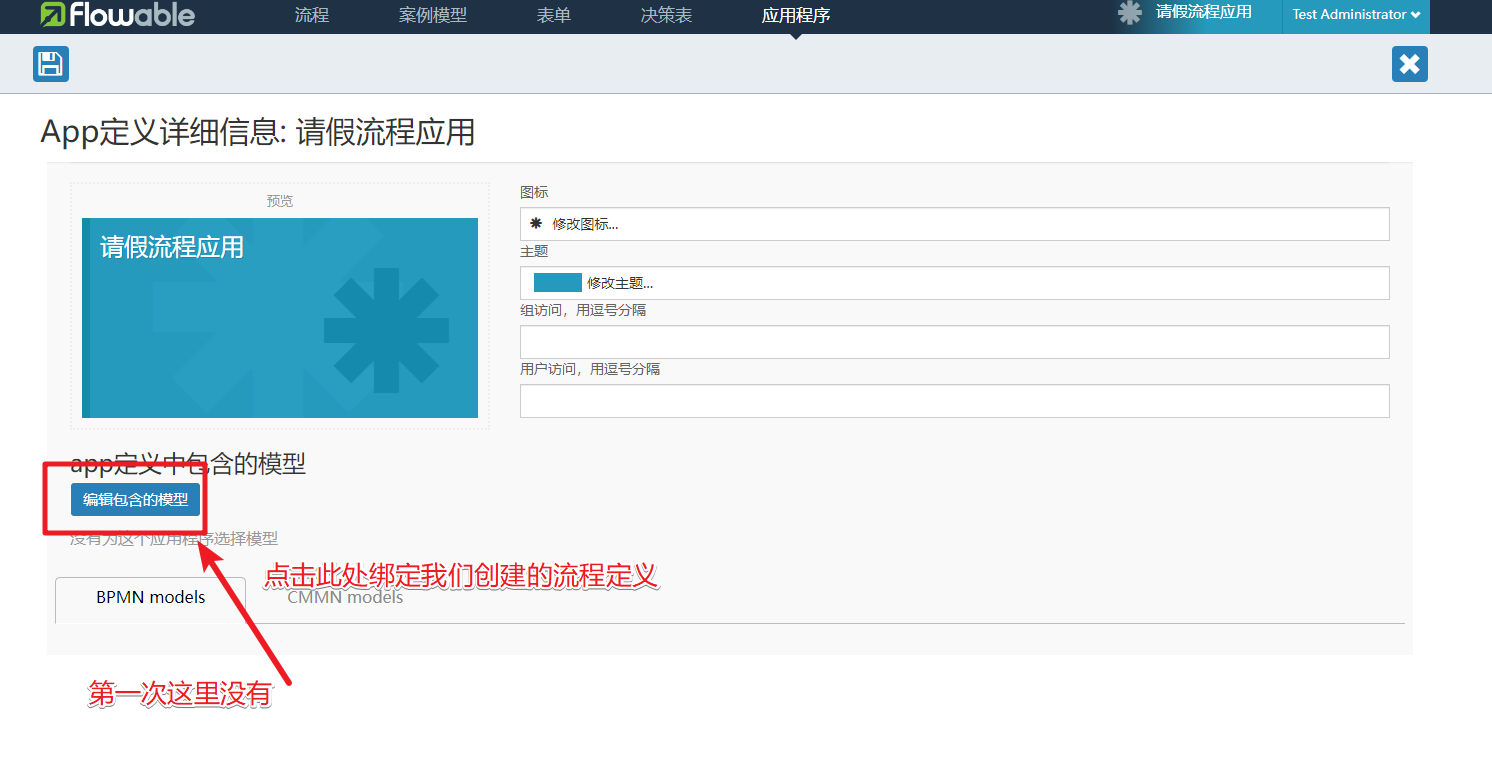Click the 用户访问 input field
The image size is (1492, 777).
tap(954, 401)
